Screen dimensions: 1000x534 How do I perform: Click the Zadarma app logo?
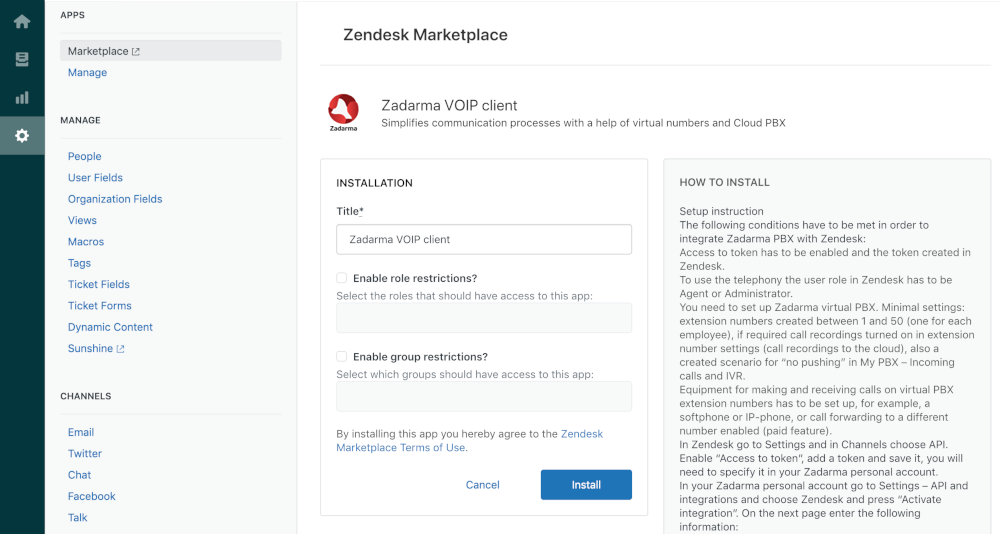[x=343, y=113]
